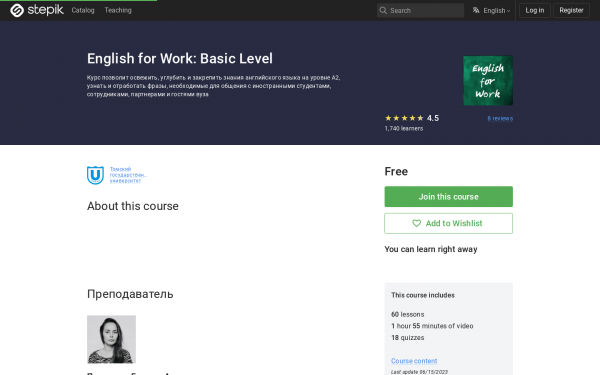
Task: Open the Teaching menu item
Action: [x=118, y=10]
